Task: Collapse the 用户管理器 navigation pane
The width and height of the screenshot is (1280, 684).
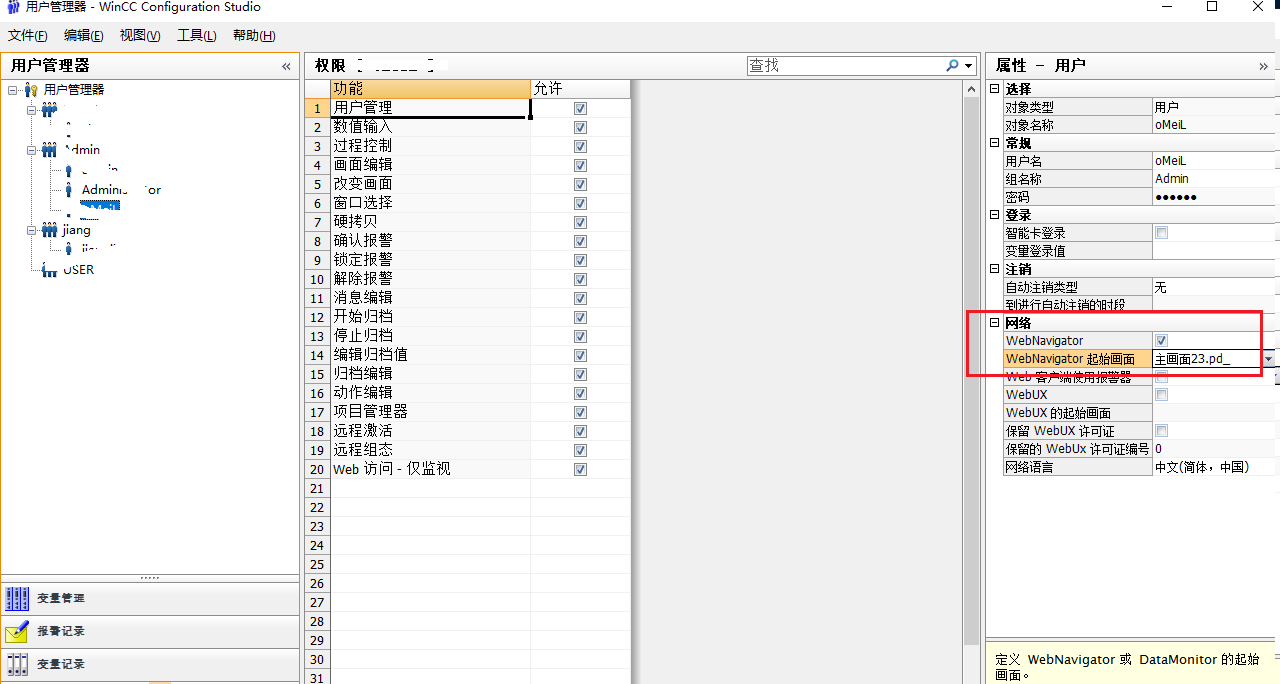Action: pyautogui.click(x=286, y=66)
